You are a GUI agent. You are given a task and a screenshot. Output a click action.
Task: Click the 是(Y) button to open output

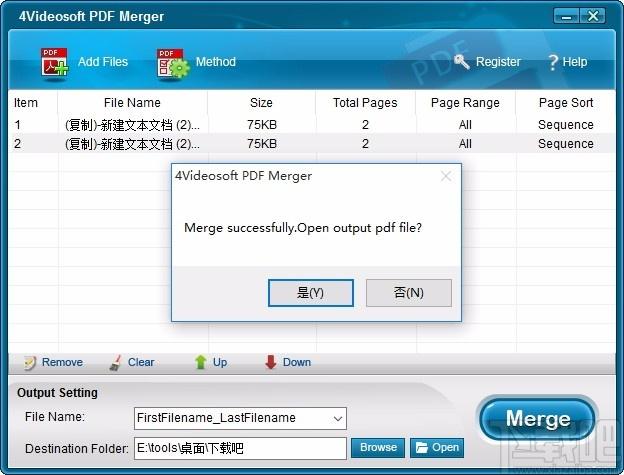311,293
